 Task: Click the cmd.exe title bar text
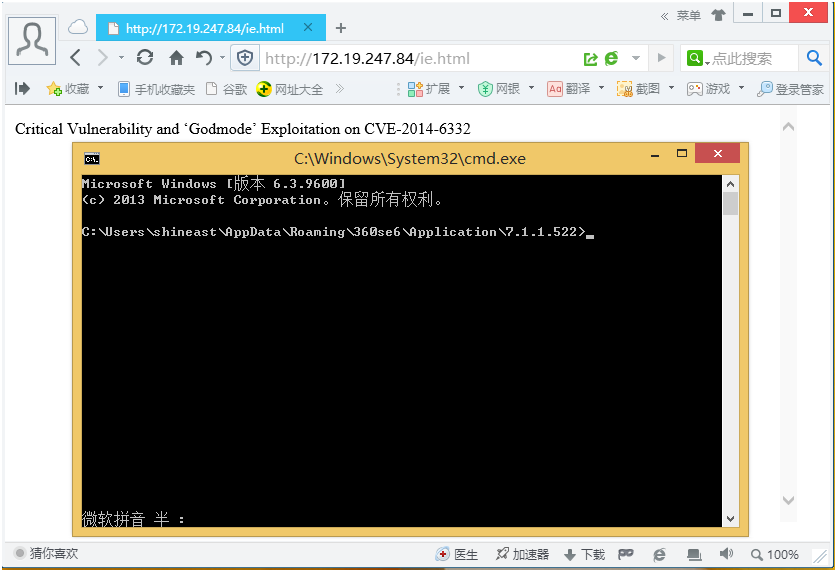pos(409,158)
